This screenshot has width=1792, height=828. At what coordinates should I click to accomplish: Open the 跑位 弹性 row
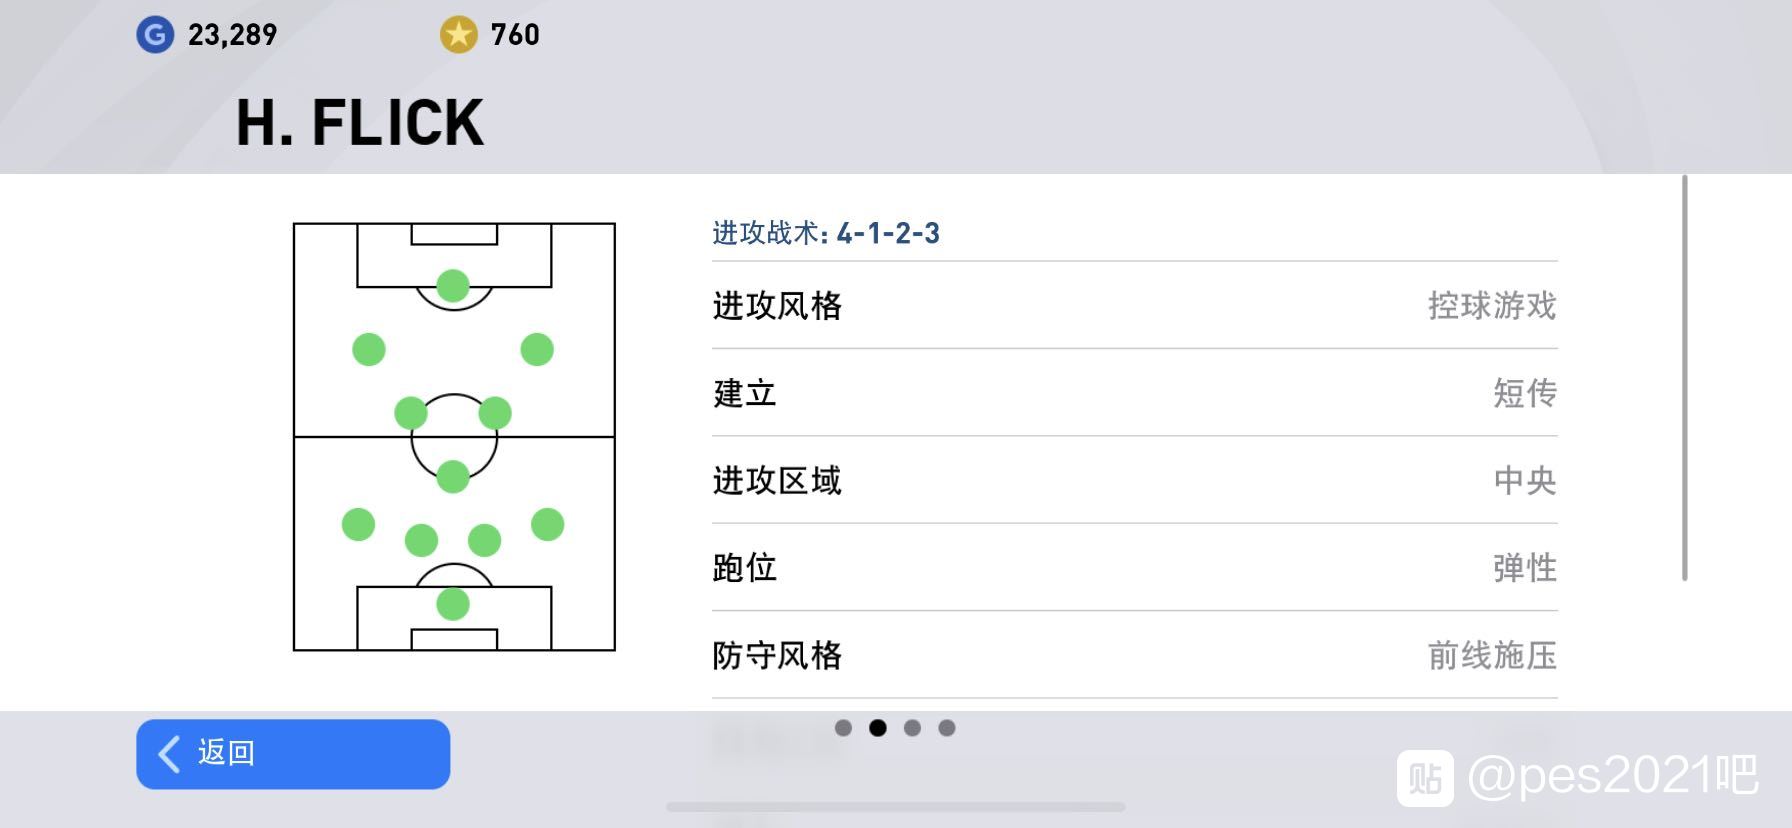(1135, 568)
